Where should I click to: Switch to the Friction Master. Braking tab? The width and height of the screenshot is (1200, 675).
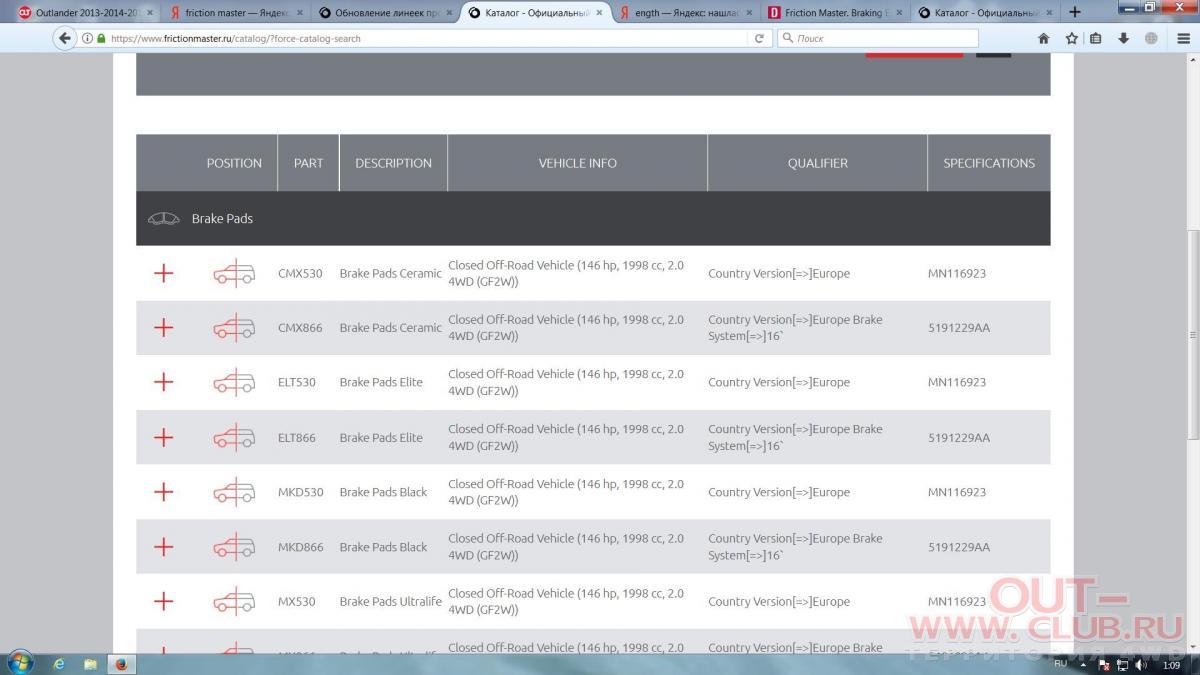click(x=836, y=12)
